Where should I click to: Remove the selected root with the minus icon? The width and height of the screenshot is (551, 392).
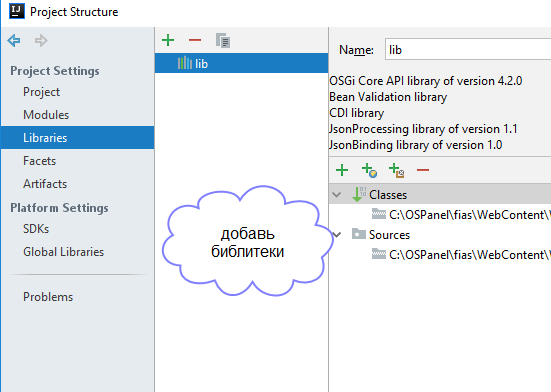tap(423, 170)
